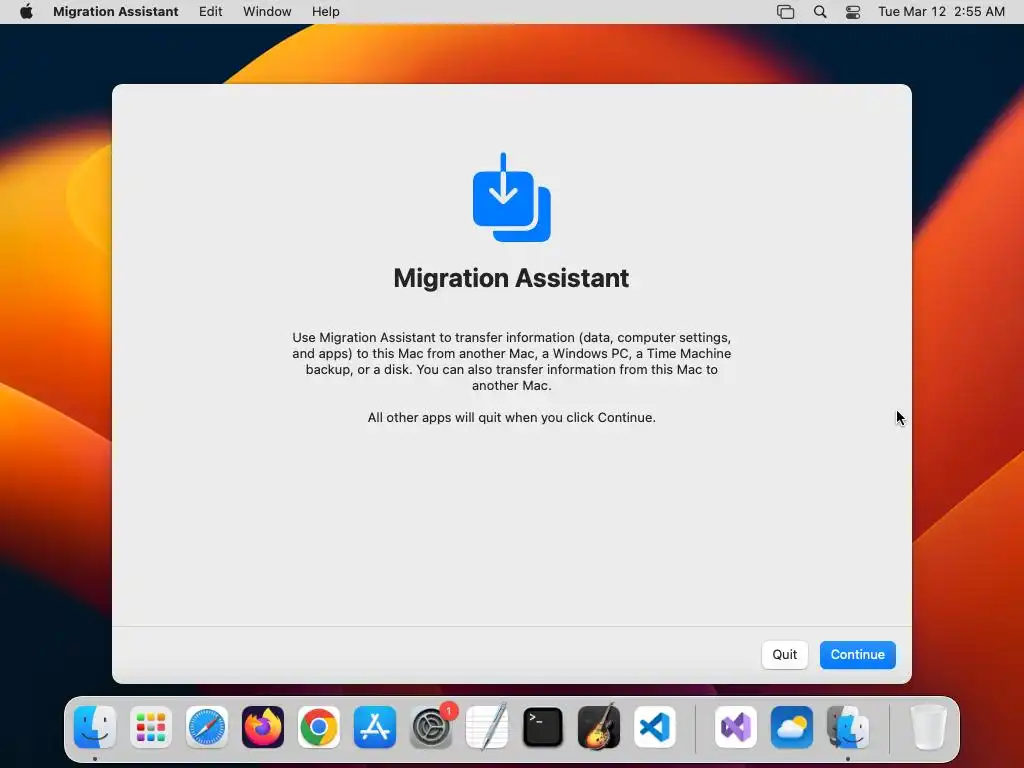Click the Migration Assistant heading text
Screen dimensions: 1024x768
(x=511, y=278)
